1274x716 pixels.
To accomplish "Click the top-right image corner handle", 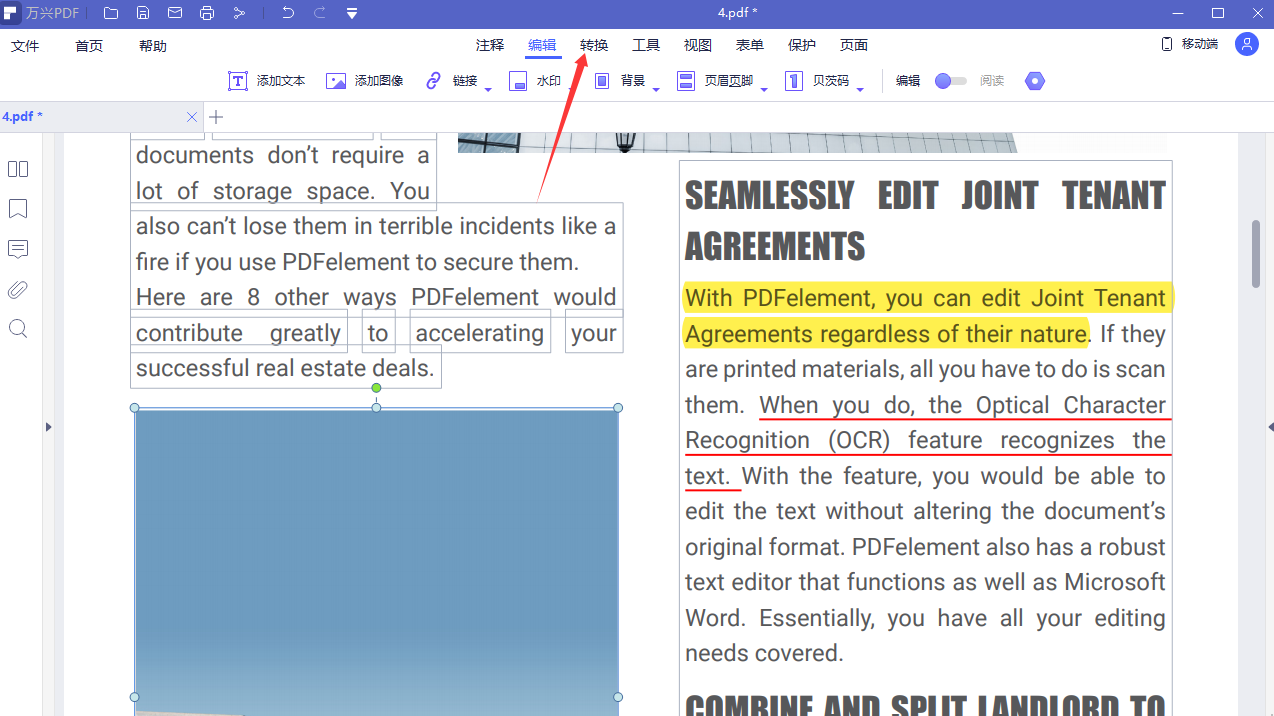I will [x=618, y=408].
